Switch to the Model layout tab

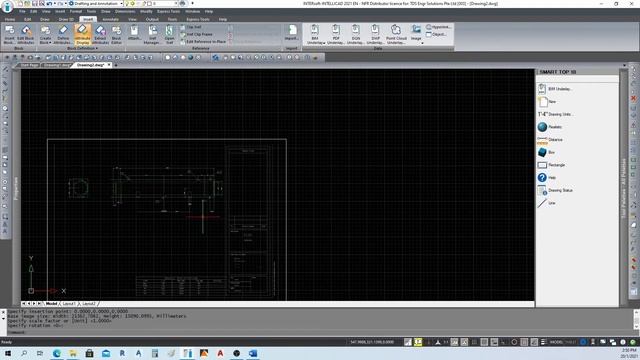click(51, 304)
